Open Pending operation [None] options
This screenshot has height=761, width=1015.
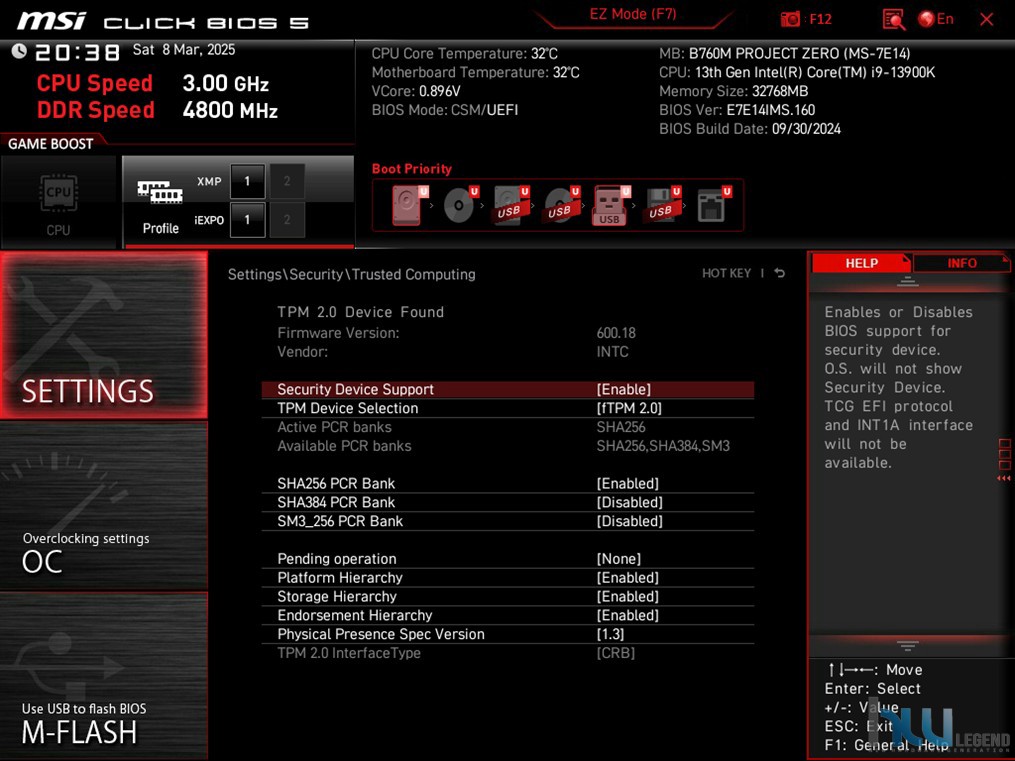tap(619, 559)
